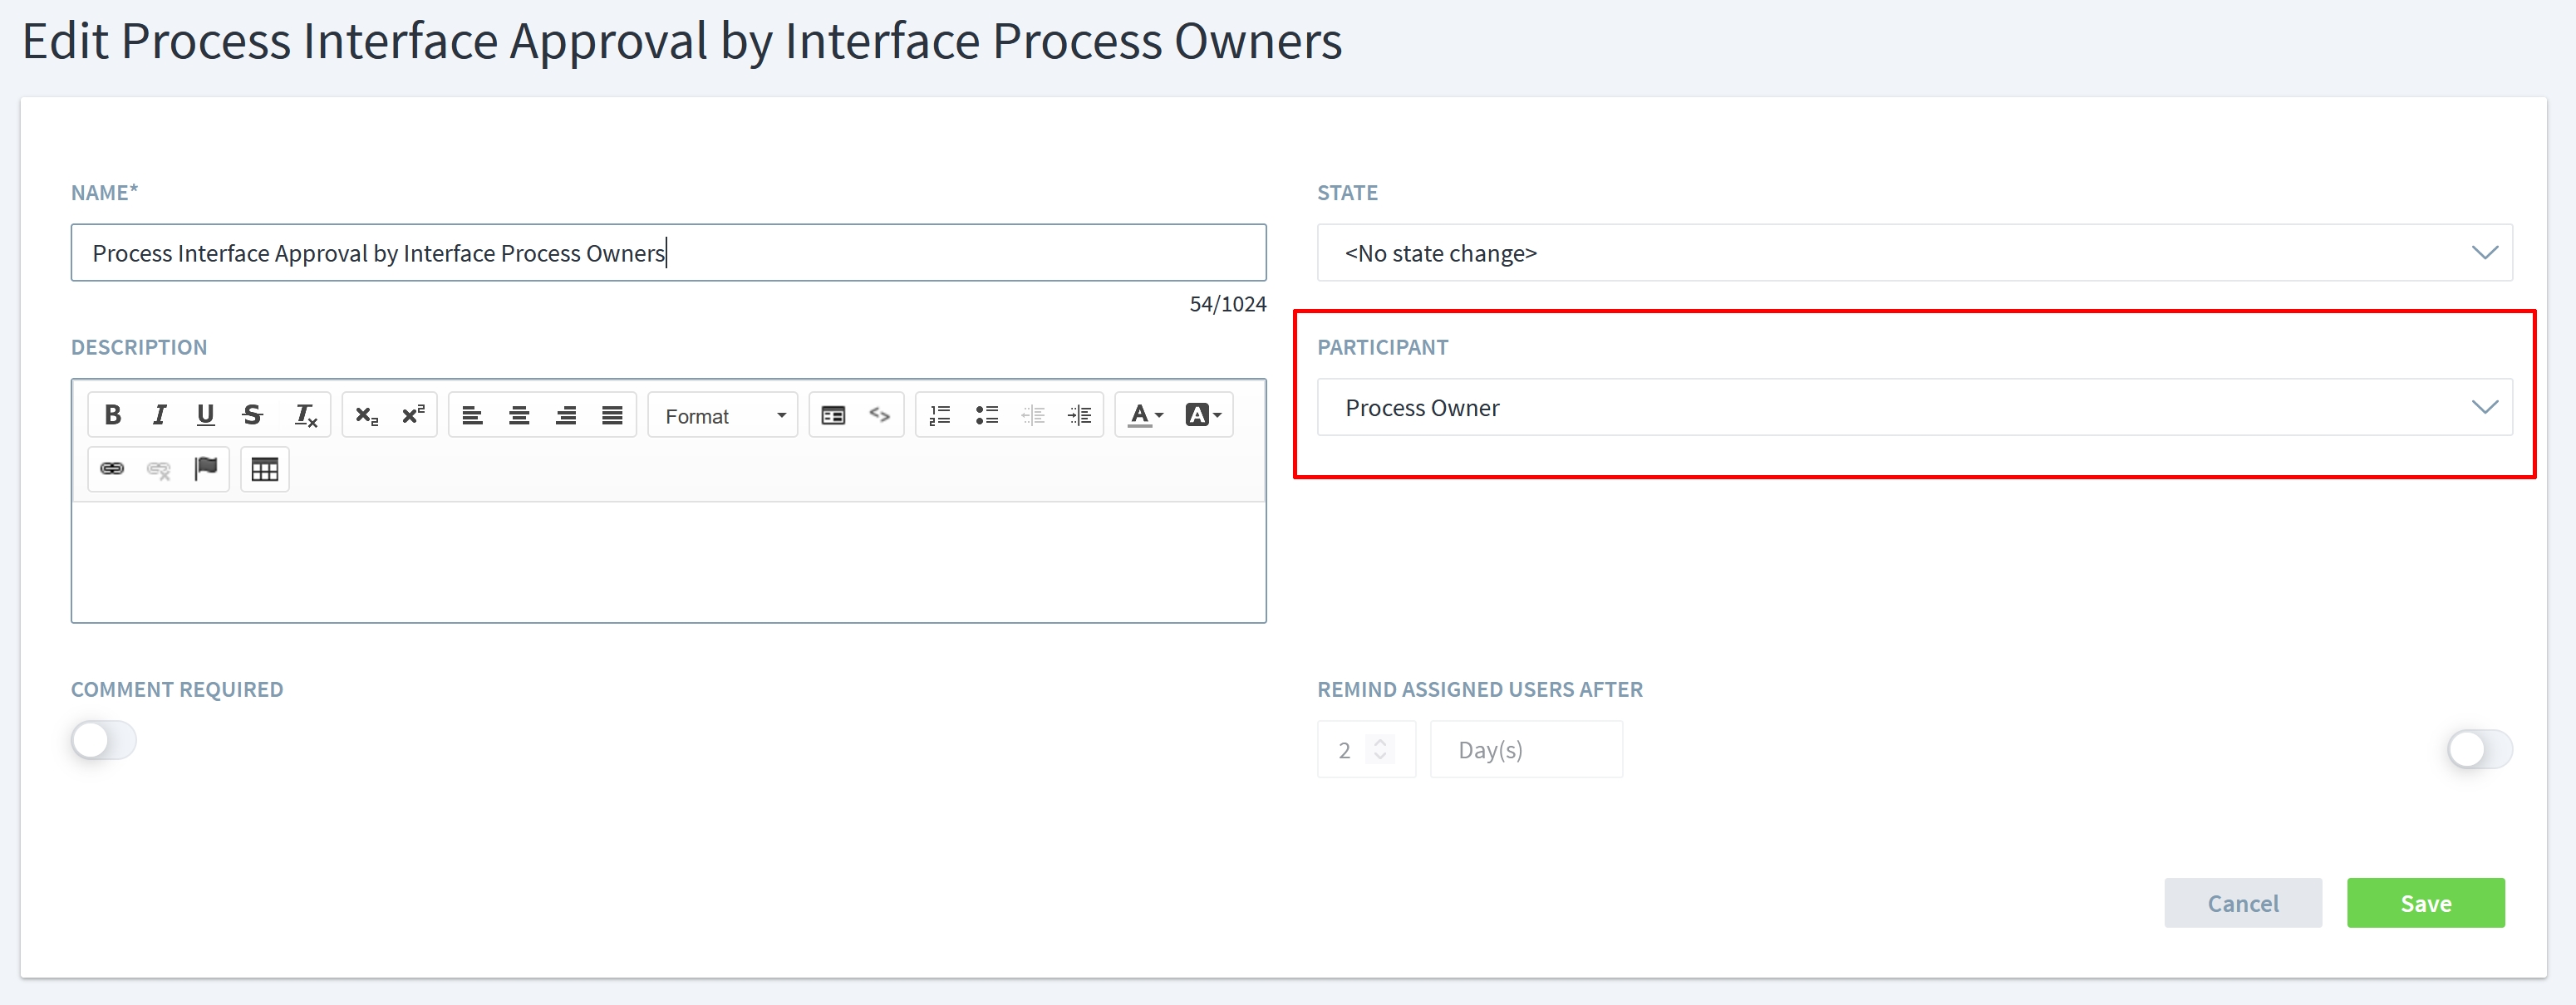Click the Strikethrough icon
This screenshot has width=2576, height=1005.
(252, 414)
